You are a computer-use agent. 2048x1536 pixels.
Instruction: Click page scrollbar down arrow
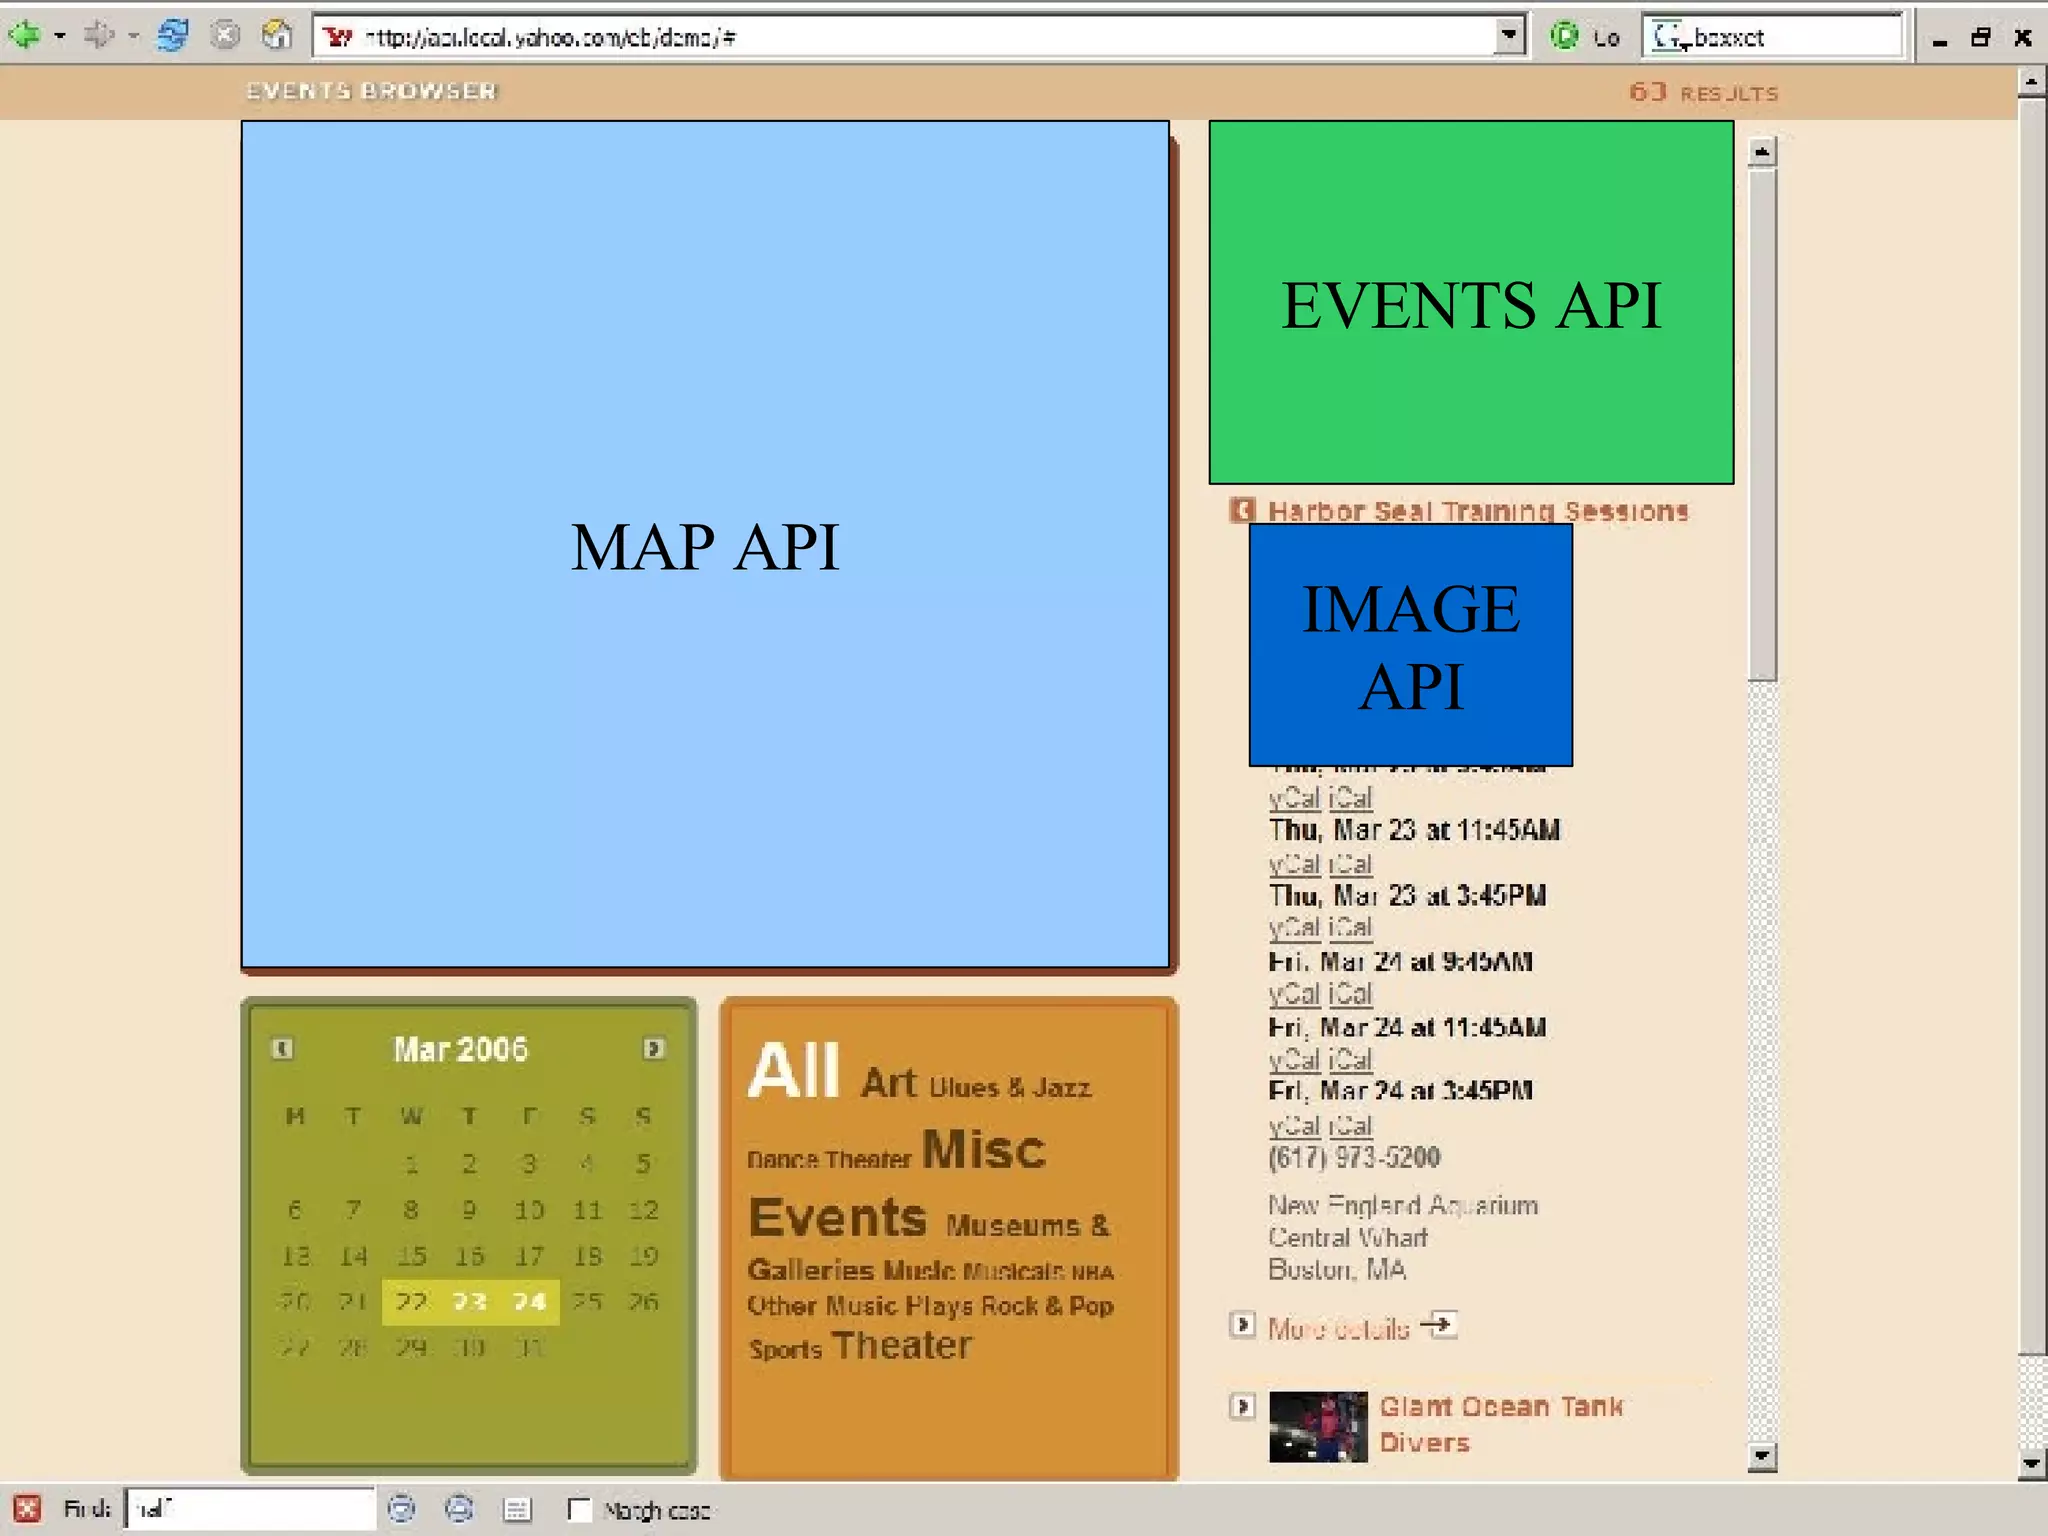pos(2031,1465)
